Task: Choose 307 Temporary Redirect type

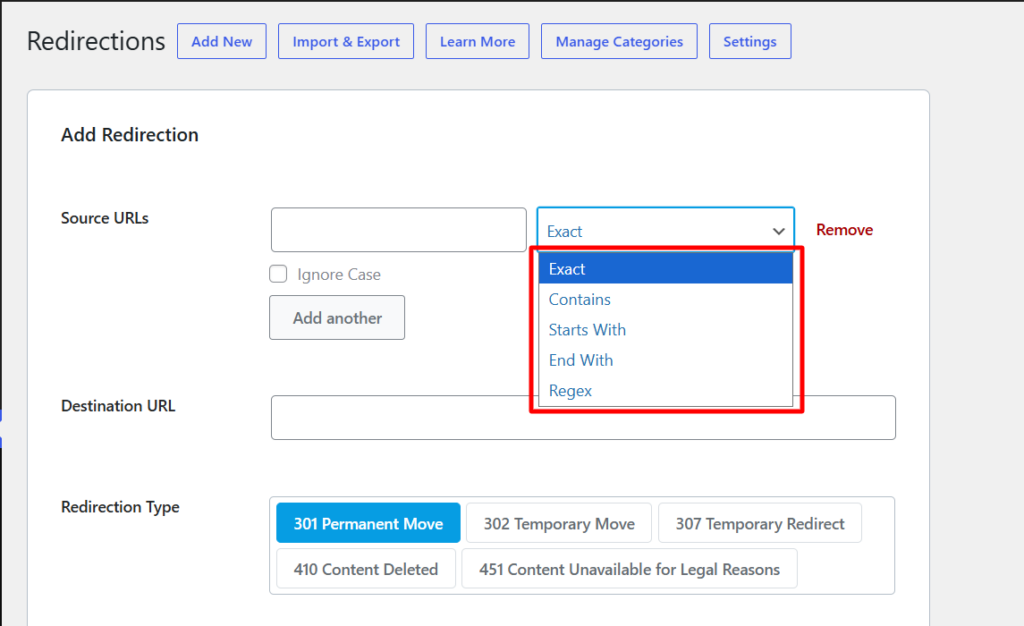Action: [x=760, y=523]
